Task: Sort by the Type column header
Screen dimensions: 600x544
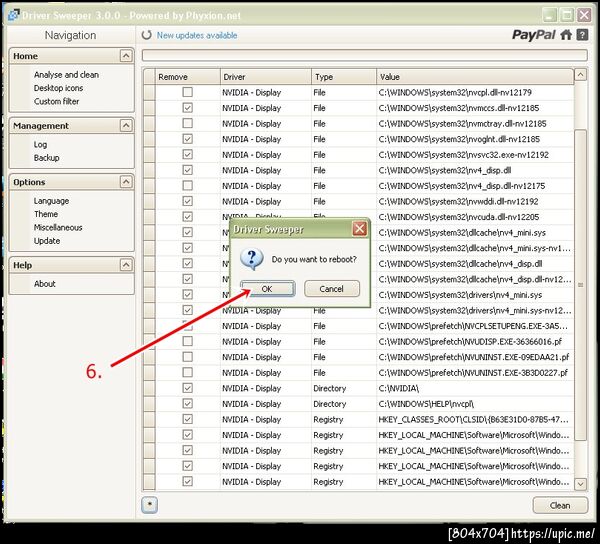Action: point(344,77)
